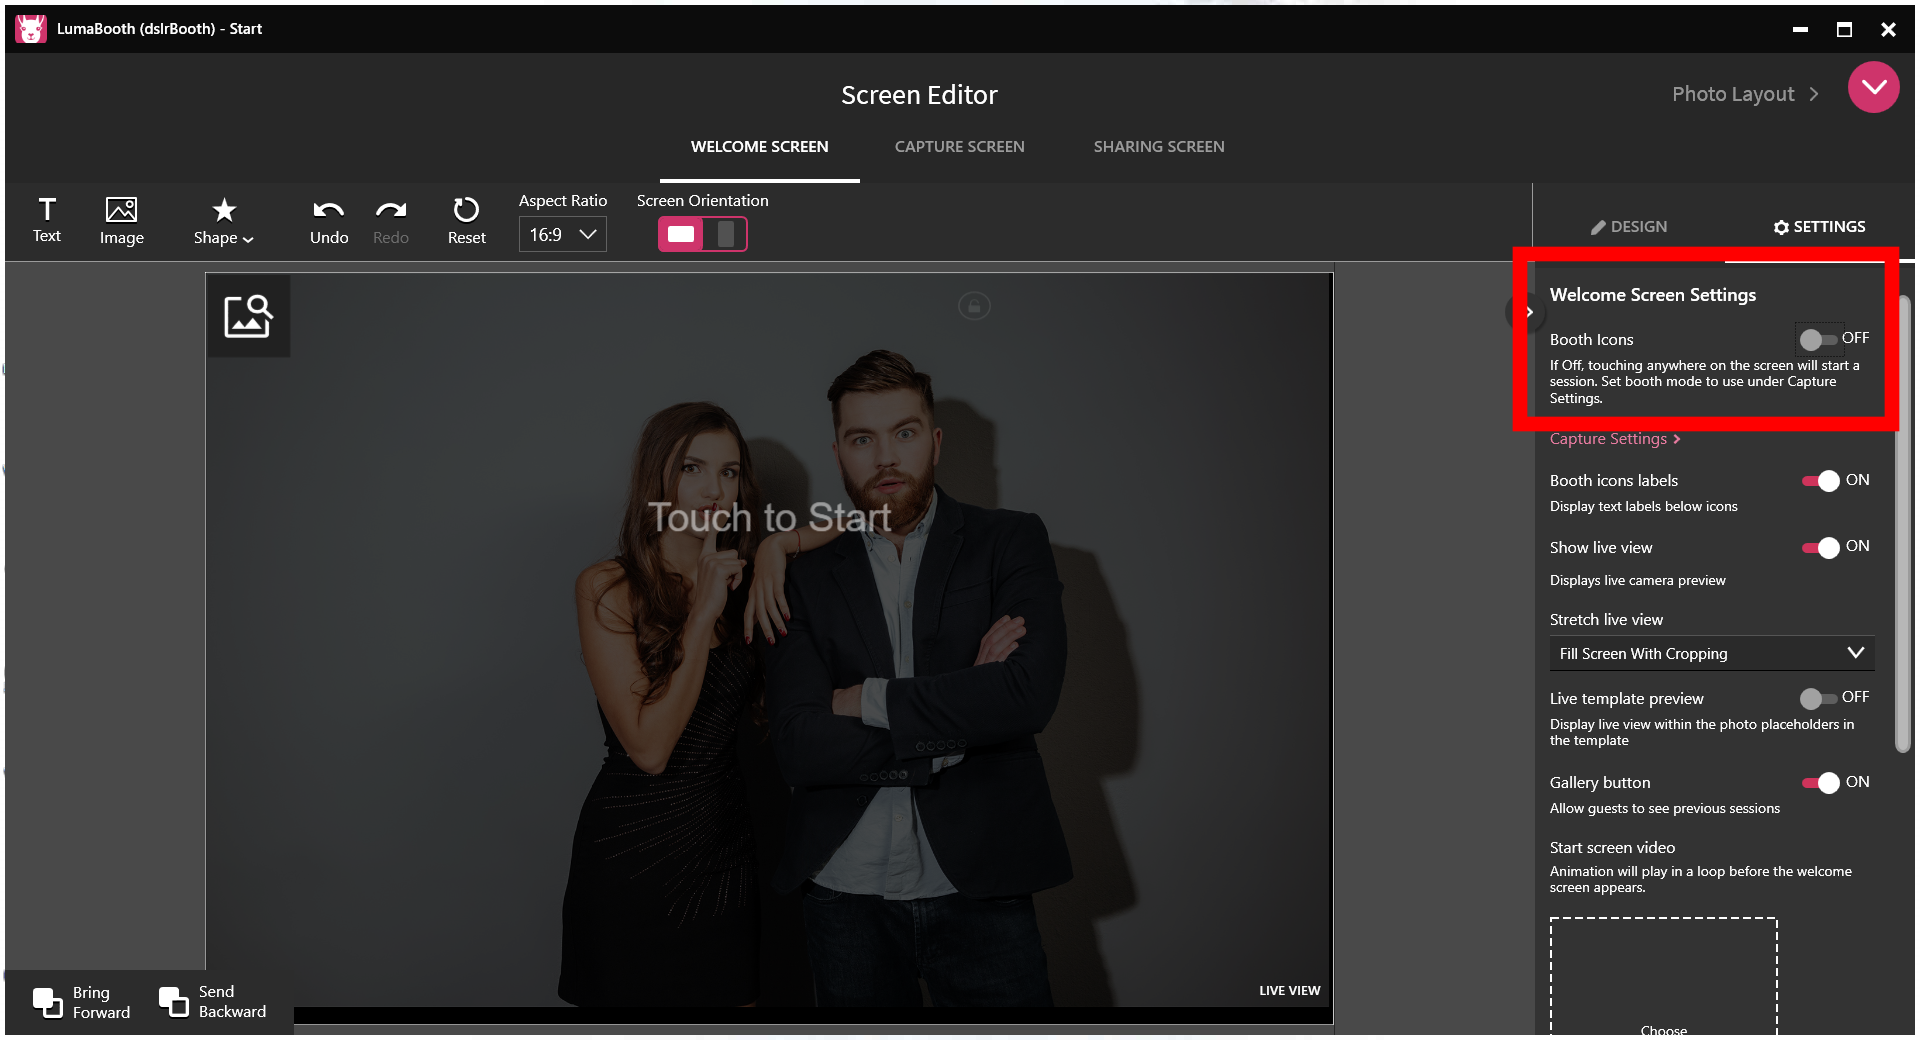This screenshot has height=1040, width=1920.
Task: Switch to the Welcome Screen tab
Action: (760, 147)
